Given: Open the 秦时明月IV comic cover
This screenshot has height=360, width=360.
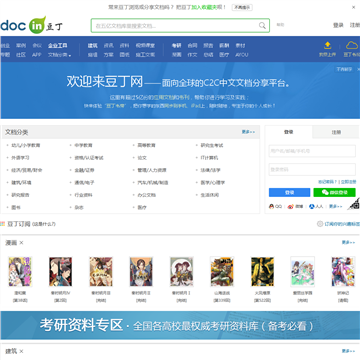Looking at the screenshot, I should [x=60, y=271].
